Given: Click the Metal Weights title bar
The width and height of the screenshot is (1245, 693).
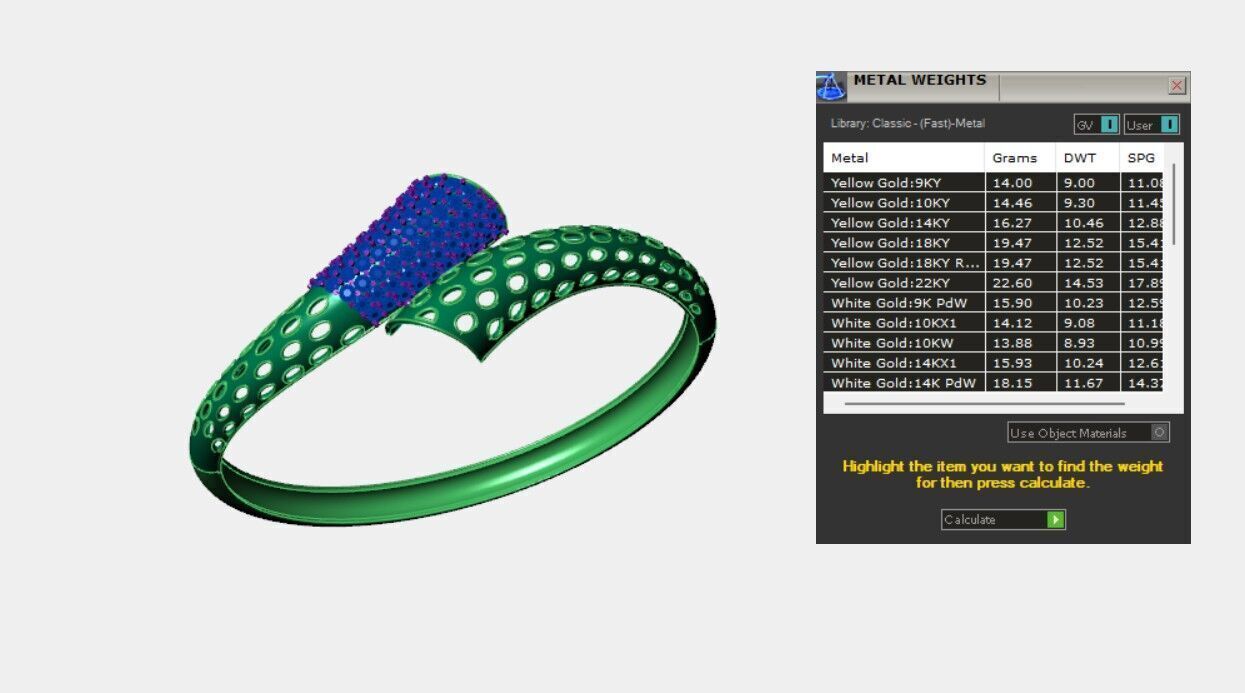Looking at the screenshot, I should point(1005,86).
